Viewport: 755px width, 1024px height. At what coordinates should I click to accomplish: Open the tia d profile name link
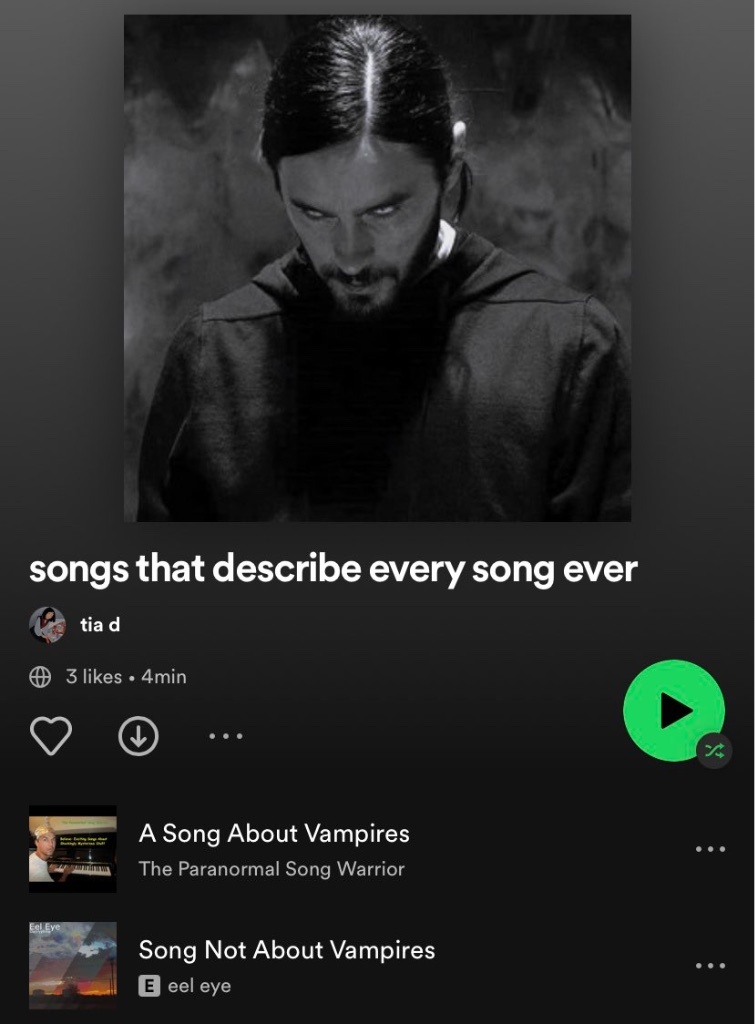(x=100, y=625)
